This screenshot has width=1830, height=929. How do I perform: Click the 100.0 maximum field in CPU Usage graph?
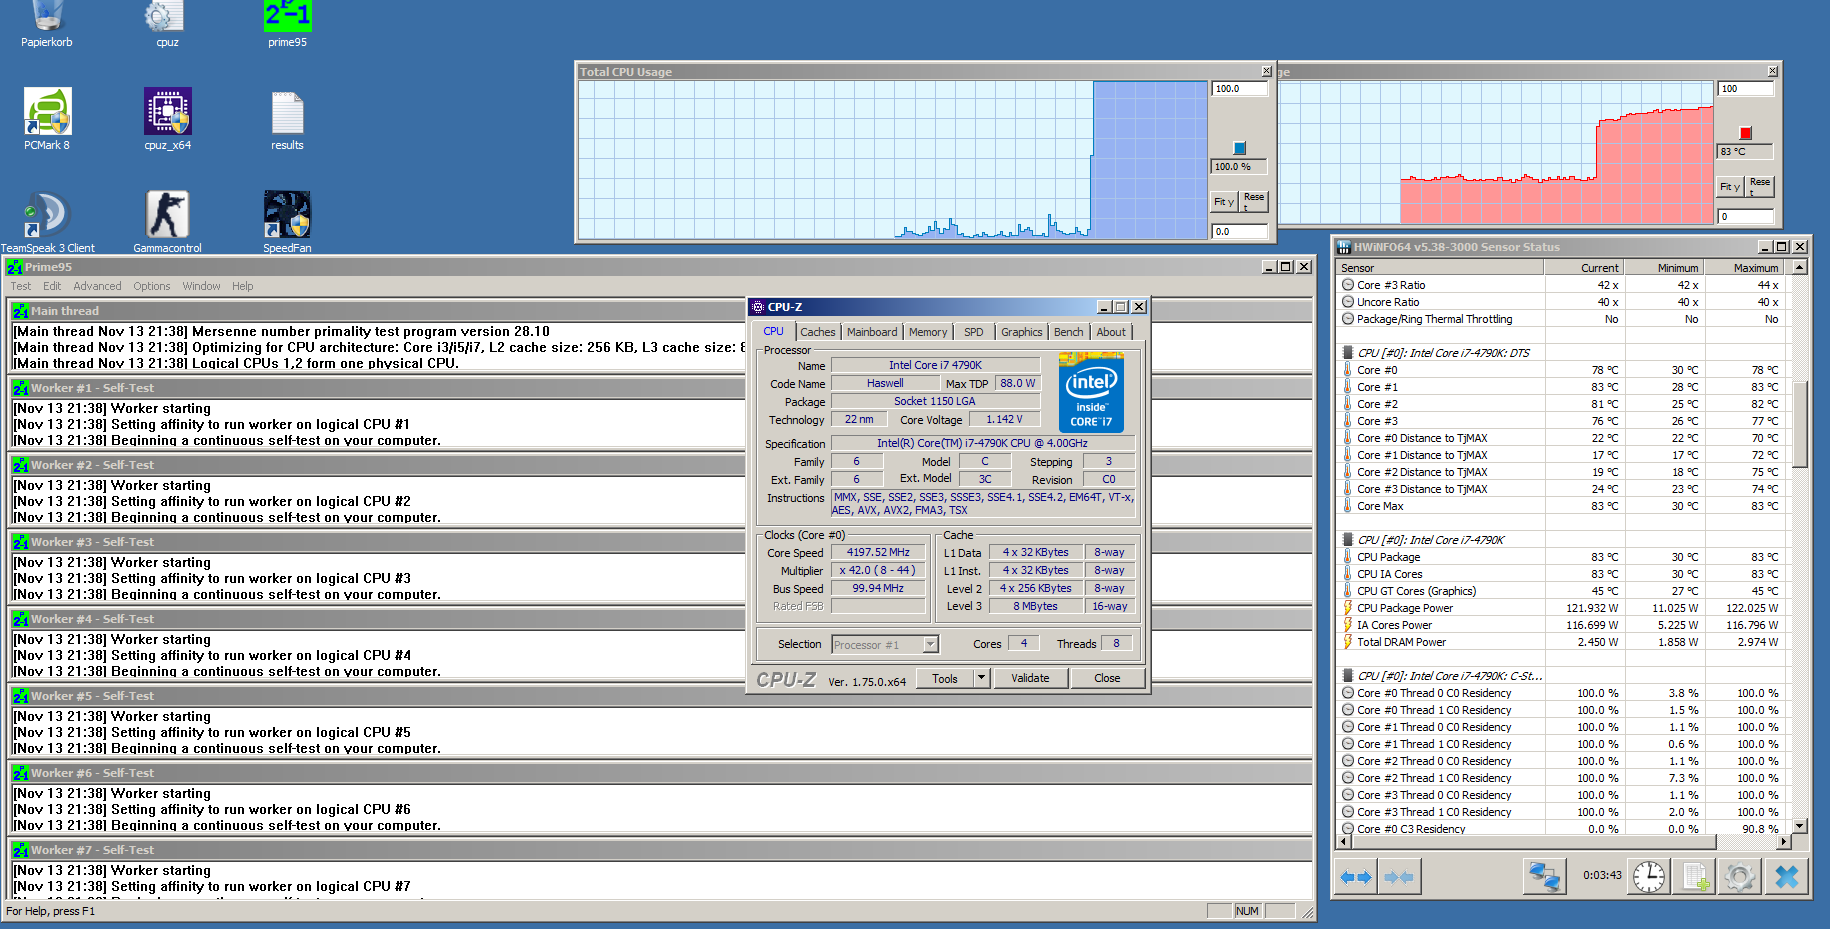[x=1240, y=89]
